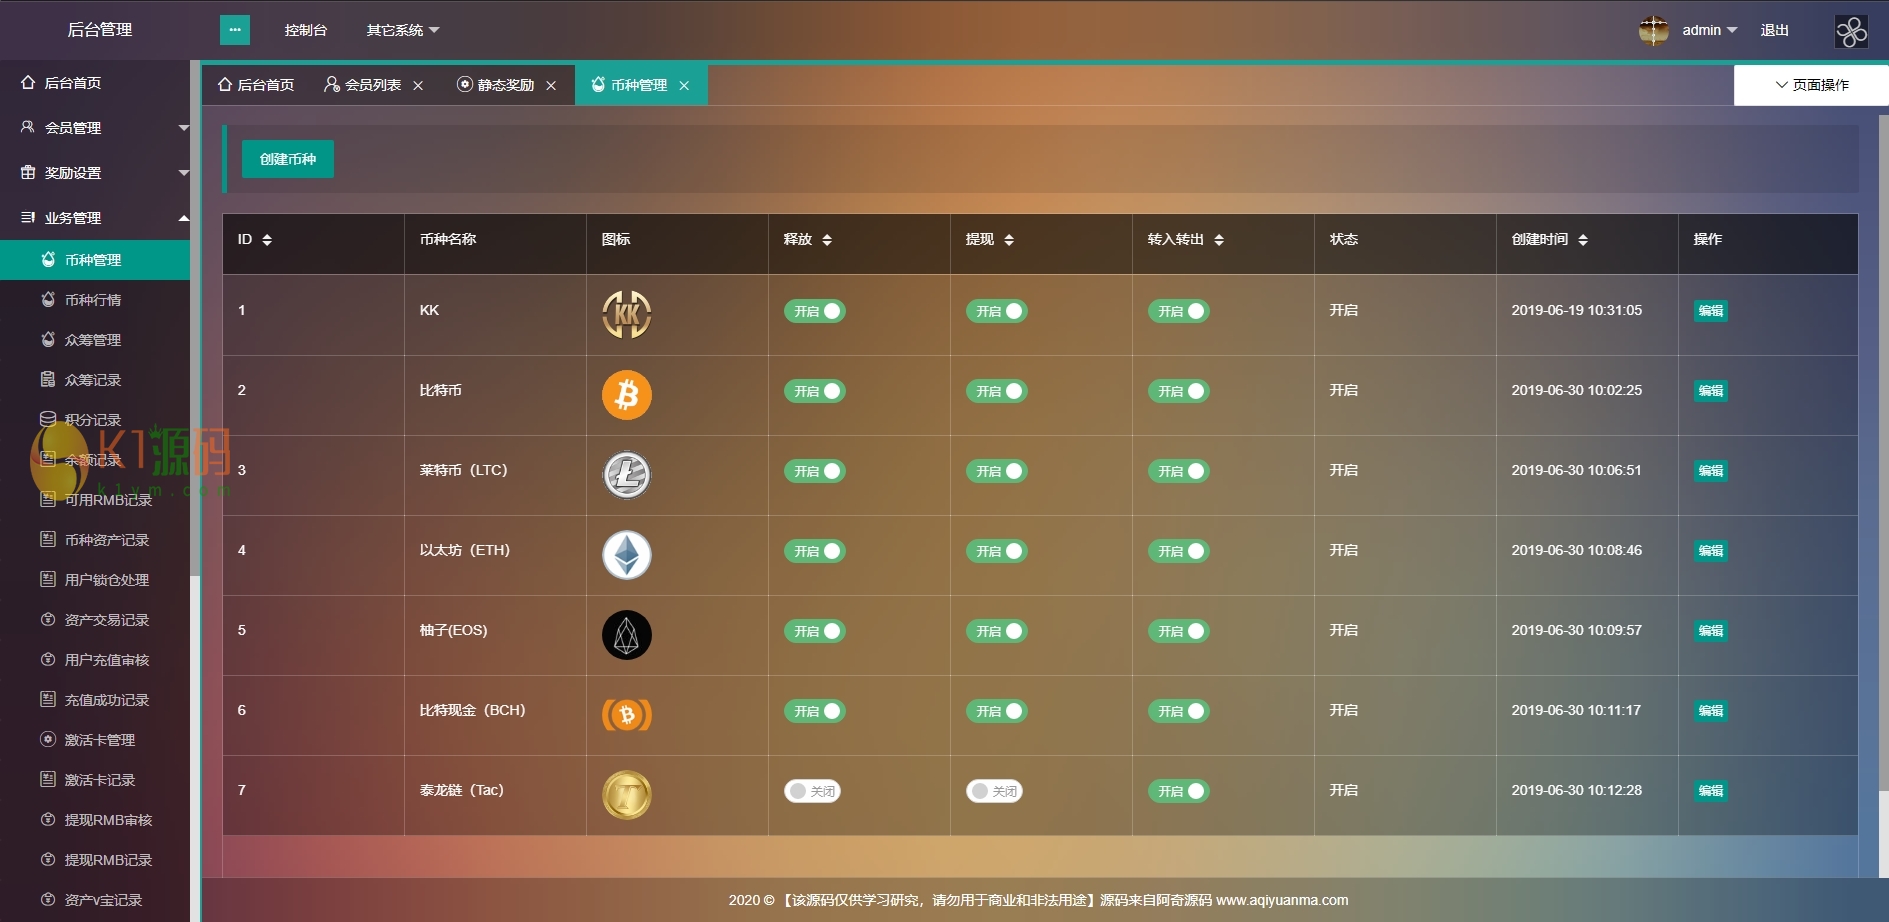The height and width of the screenshot is (922, 1889).
Task: Sort table by 创建时间 column
Action: point(1583,240)
